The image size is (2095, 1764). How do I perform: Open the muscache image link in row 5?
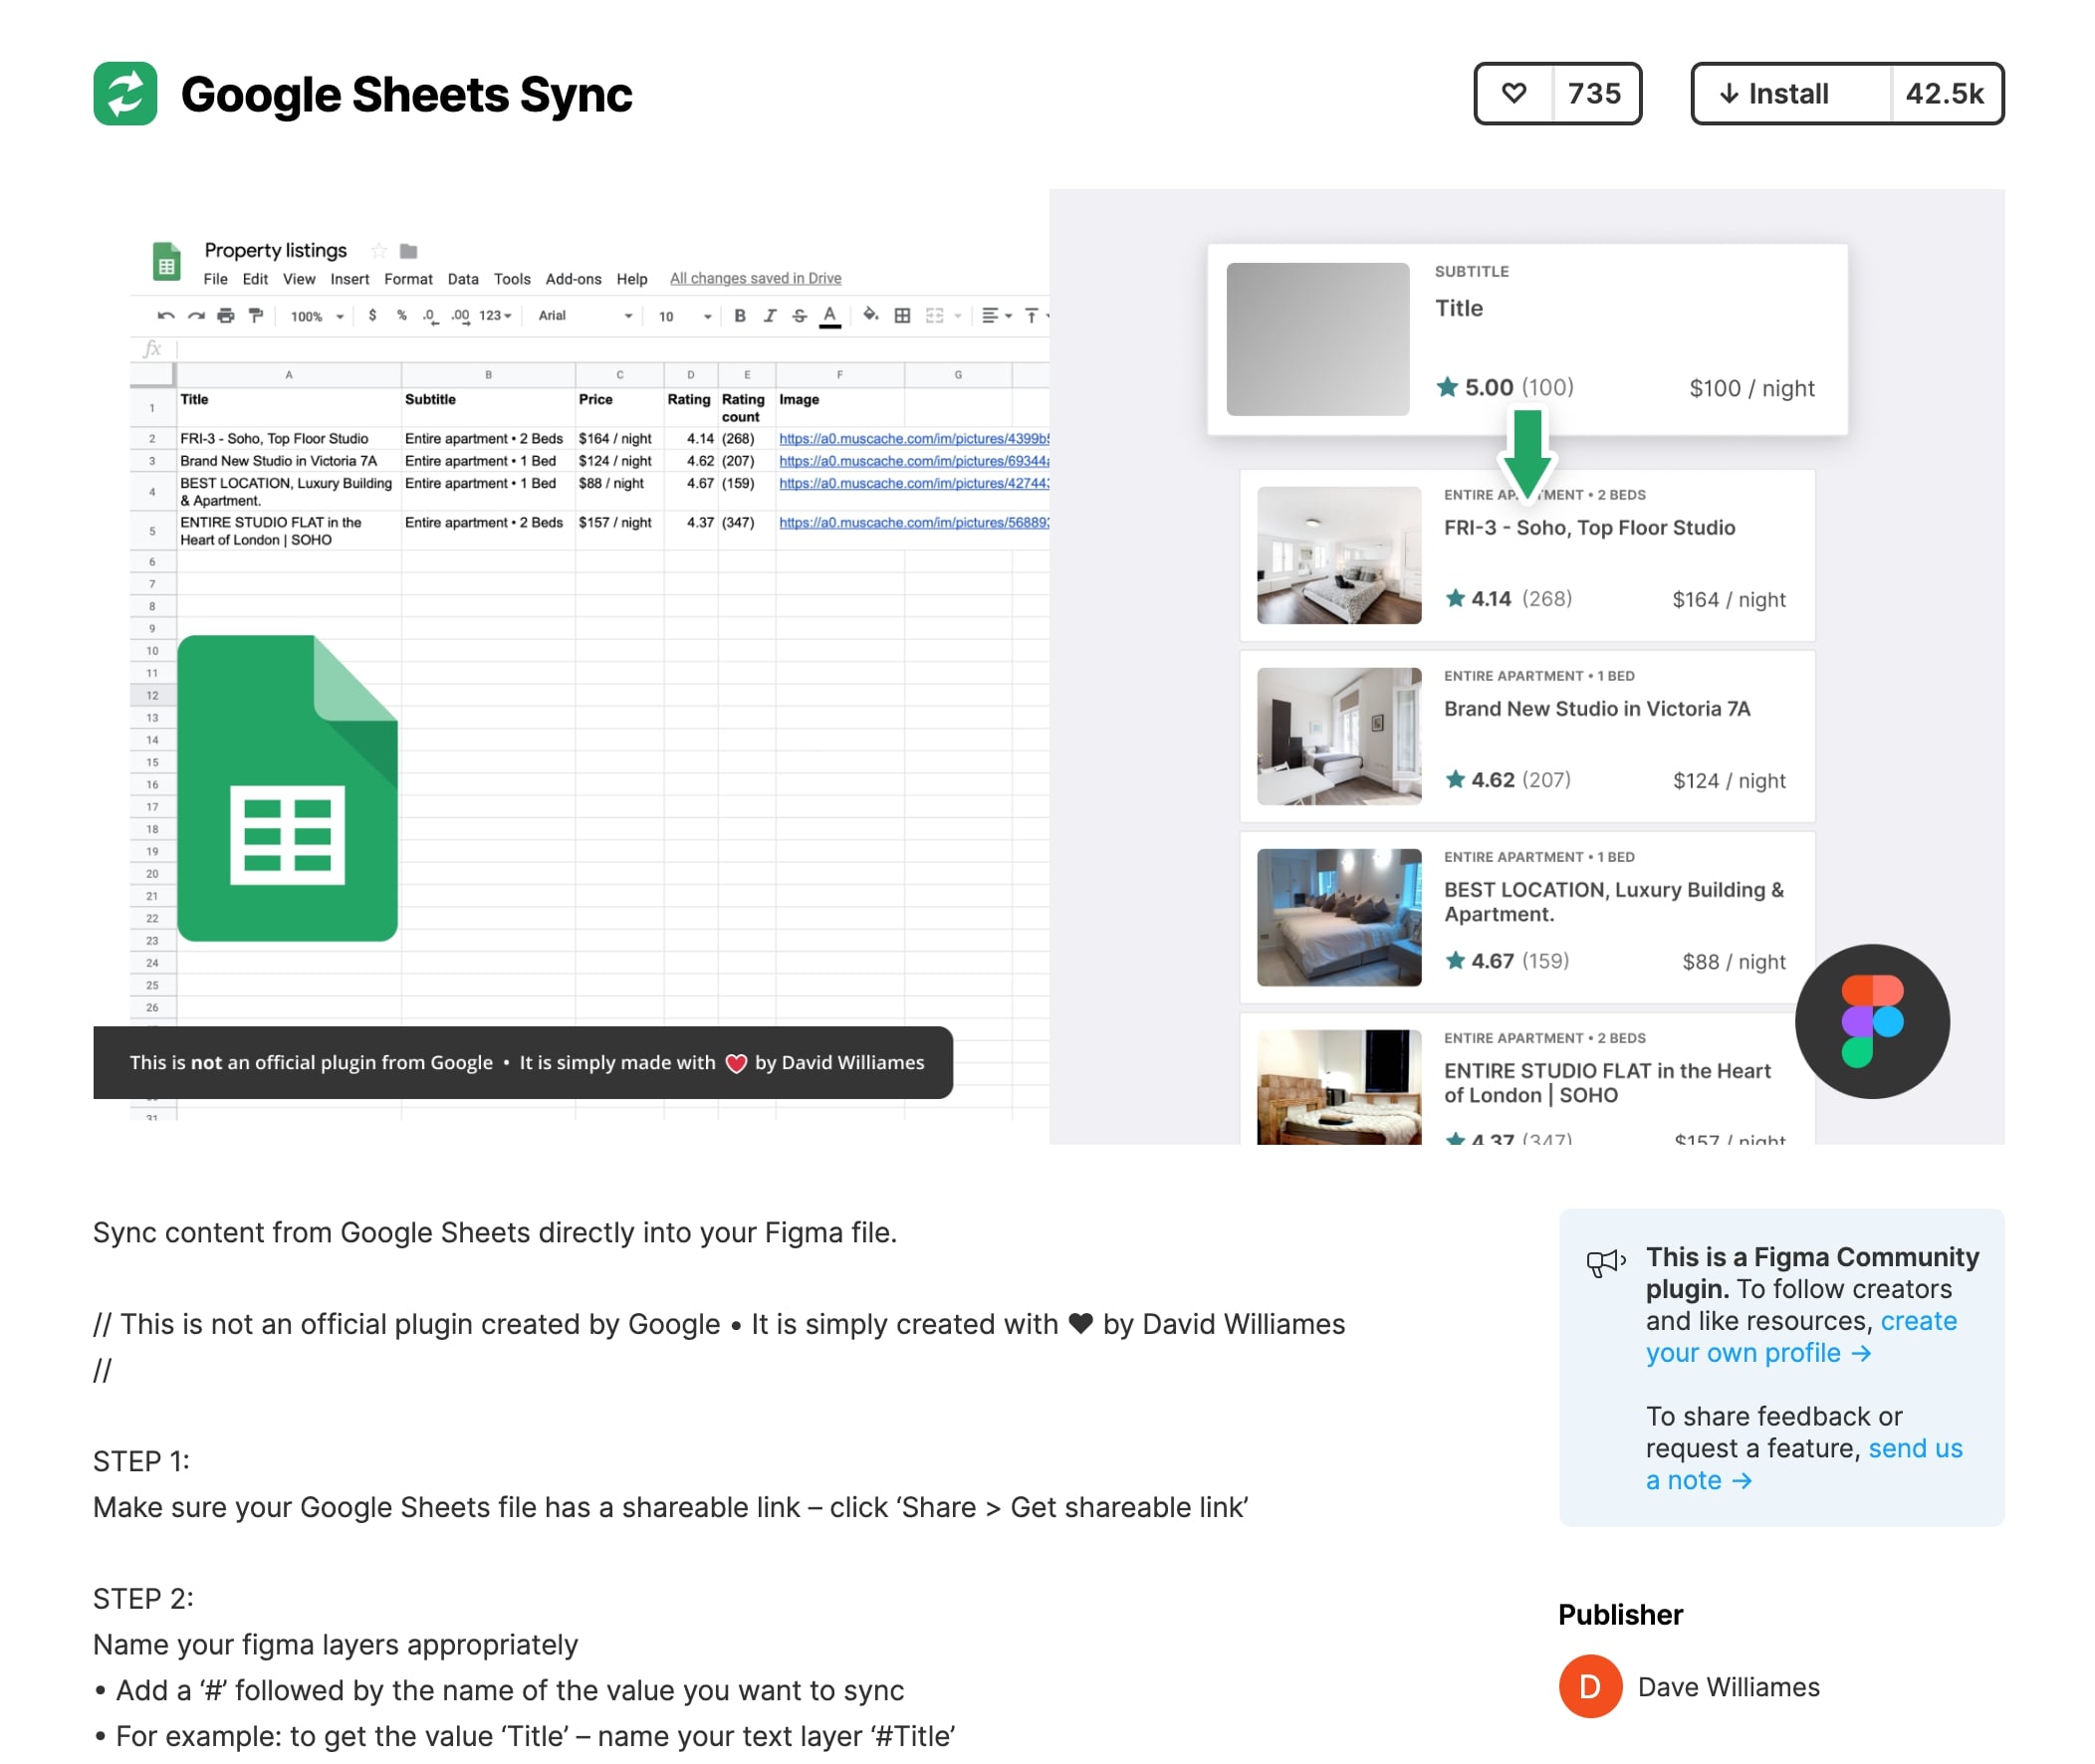click(913, 523)
